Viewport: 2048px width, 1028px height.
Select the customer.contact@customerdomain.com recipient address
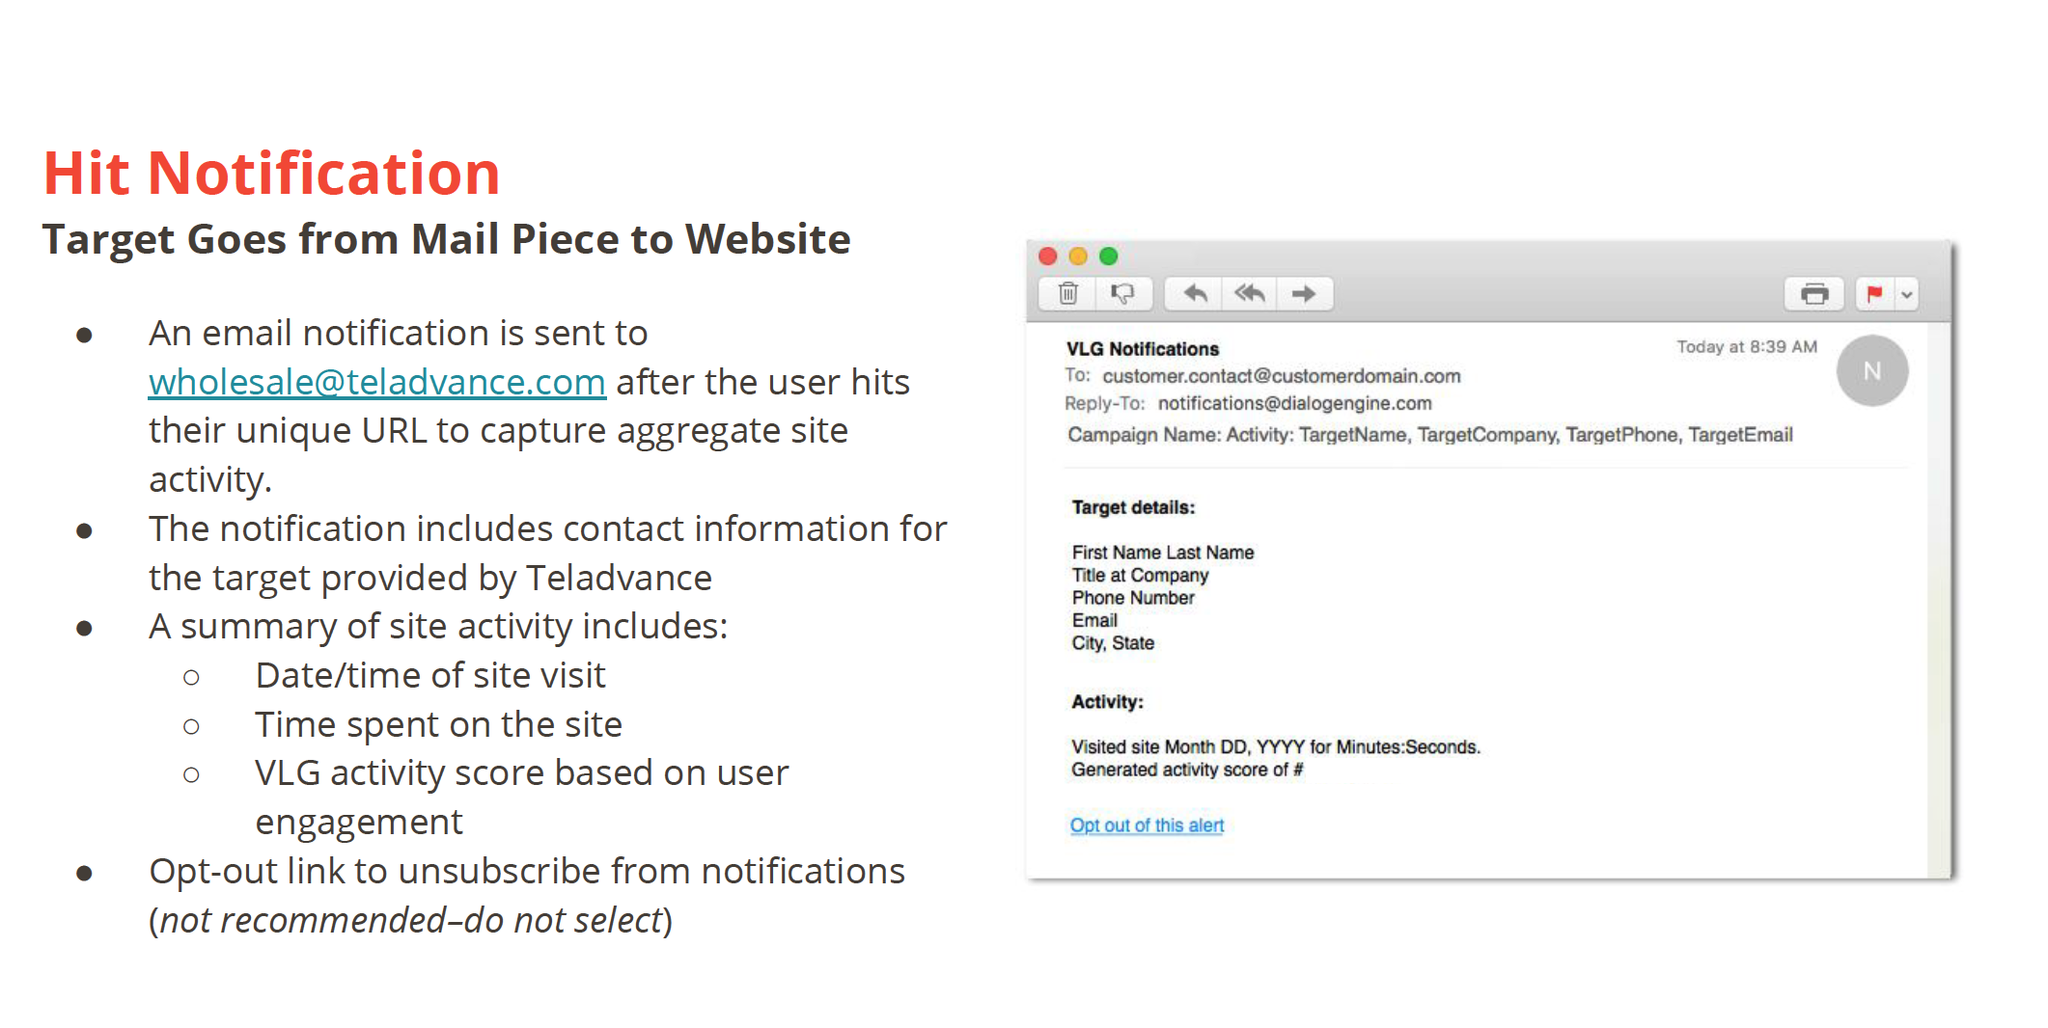tap(1281, 376)
